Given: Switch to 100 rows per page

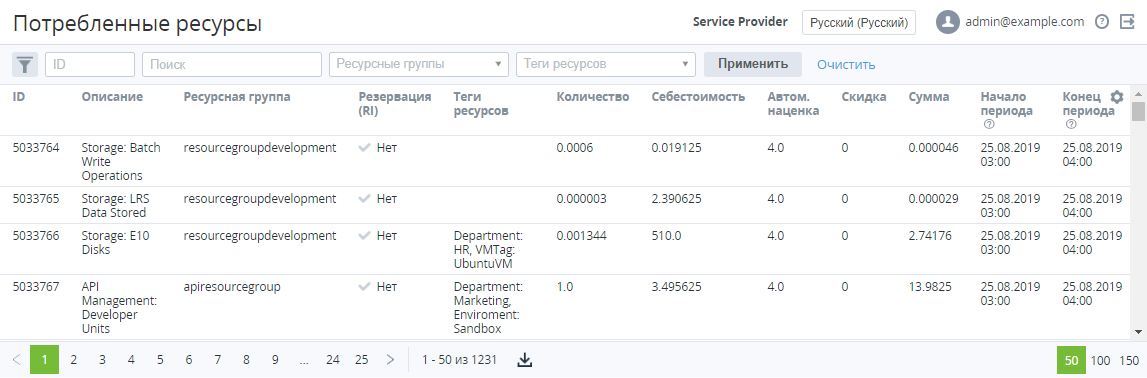Looking at the screenshot, I should (1100, 360).
